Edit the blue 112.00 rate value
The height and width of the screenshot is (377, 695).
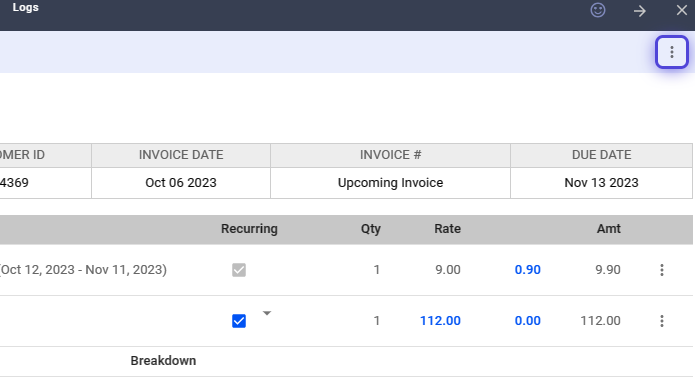pos(440,321)
